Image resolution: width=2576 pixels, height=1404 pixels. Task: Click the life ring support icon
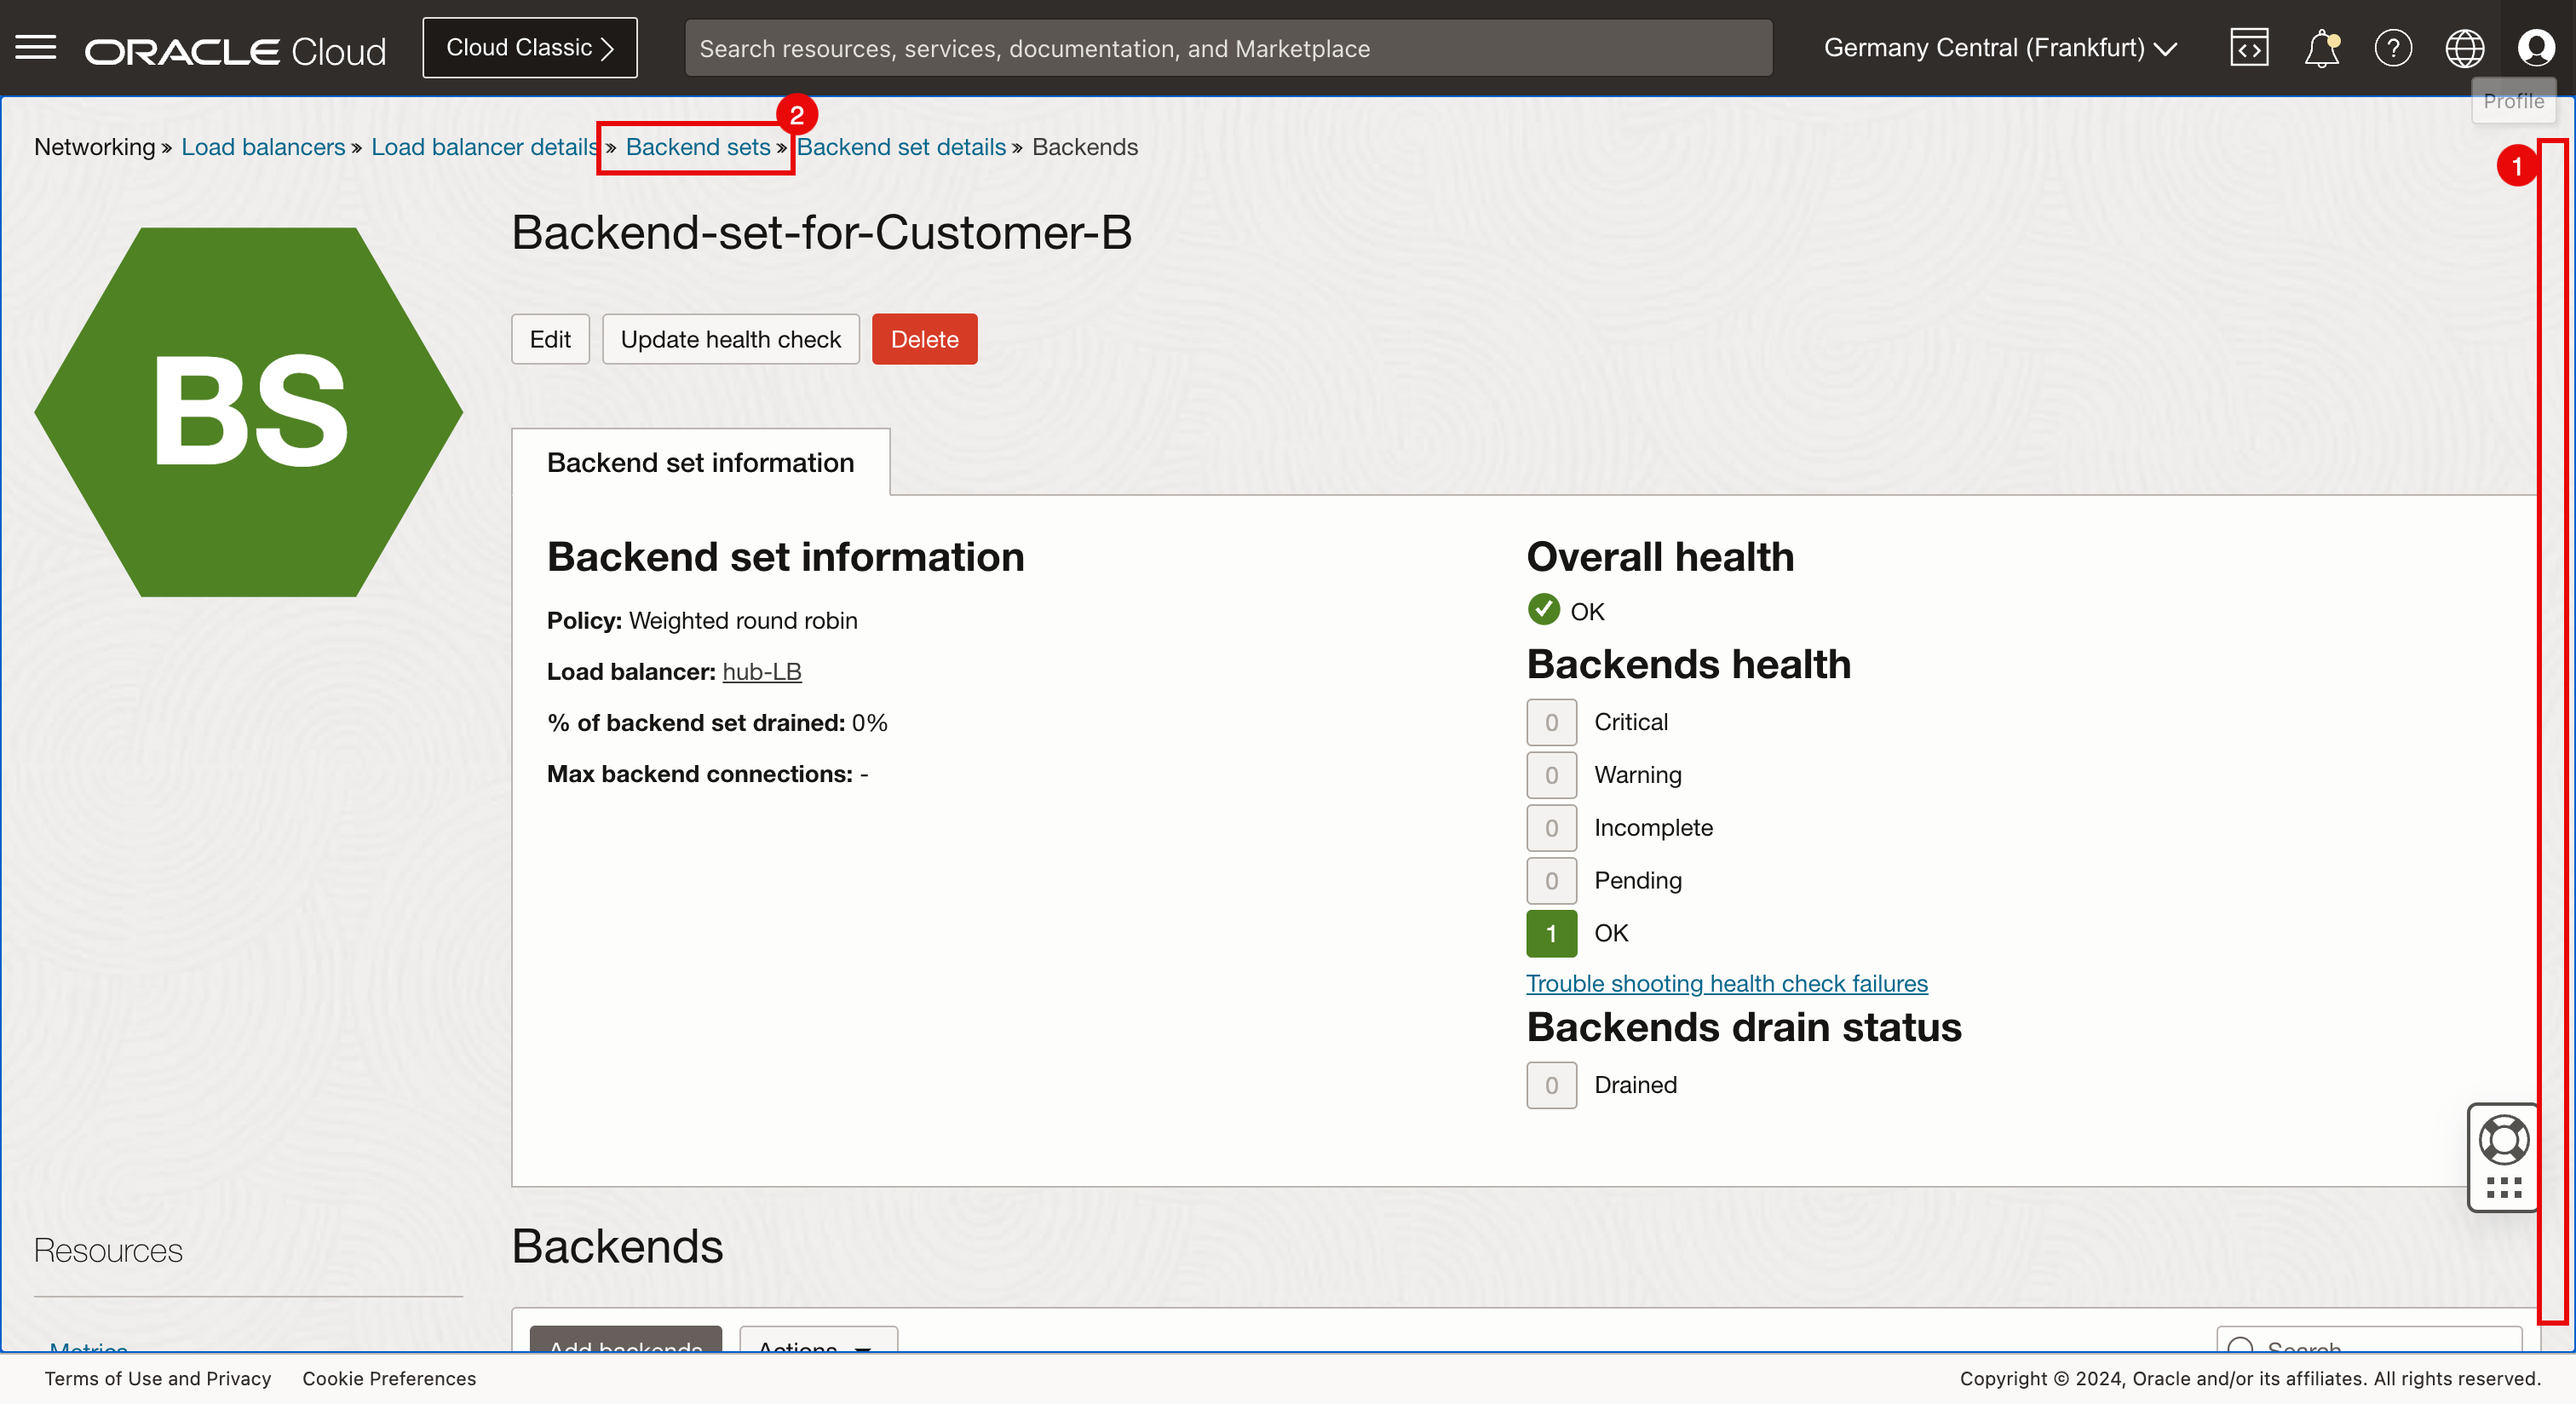pos(2504,1140)
